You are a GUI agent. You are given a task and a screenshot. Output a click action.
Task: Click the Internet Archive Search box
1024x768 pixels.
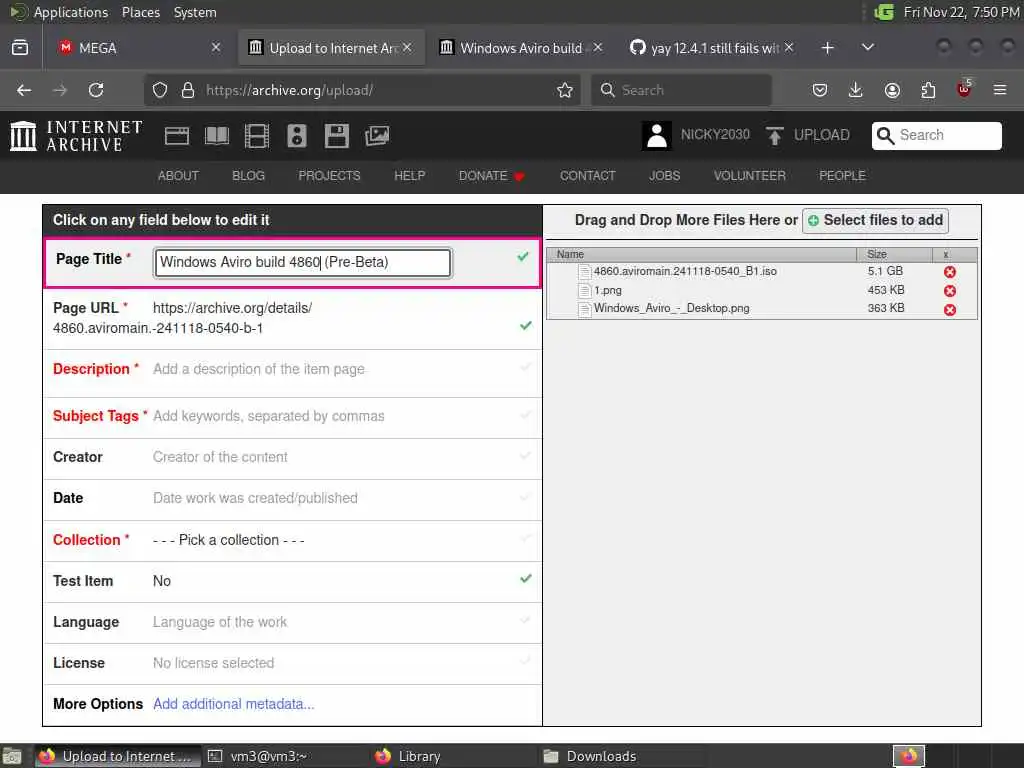coord(936,135)
